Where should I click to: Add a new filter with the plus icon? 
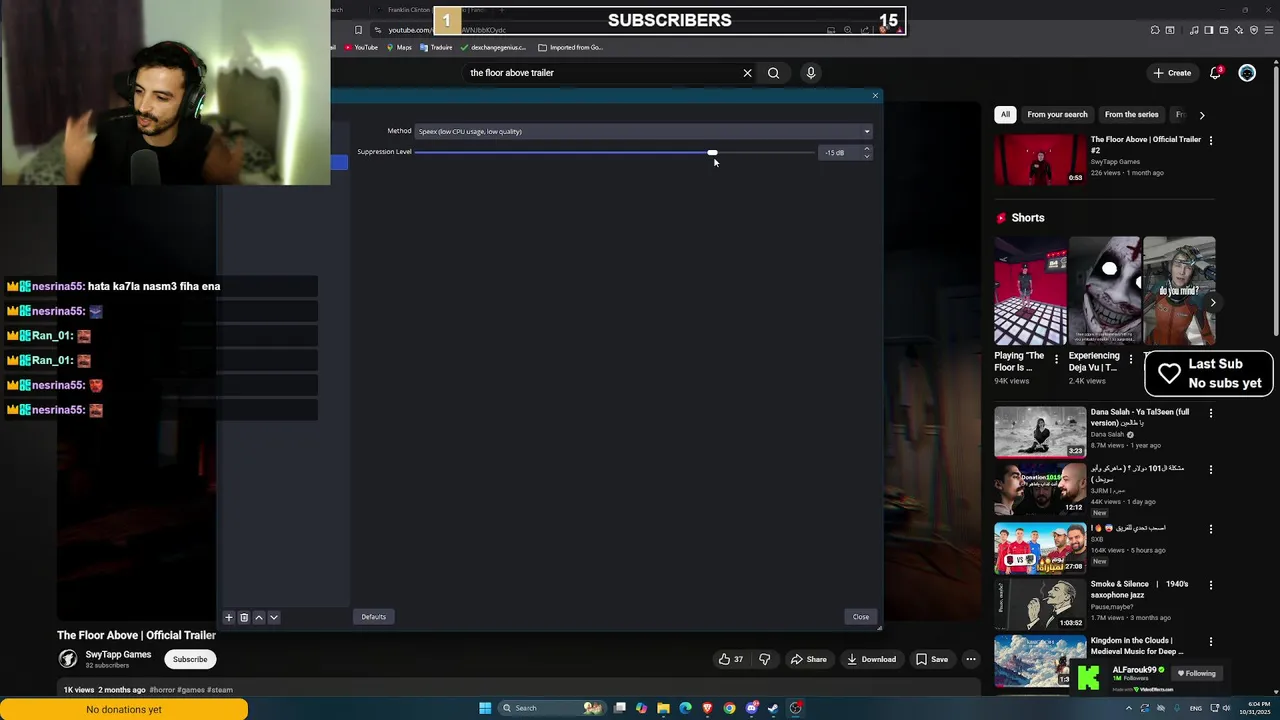(x=228, y=618)
